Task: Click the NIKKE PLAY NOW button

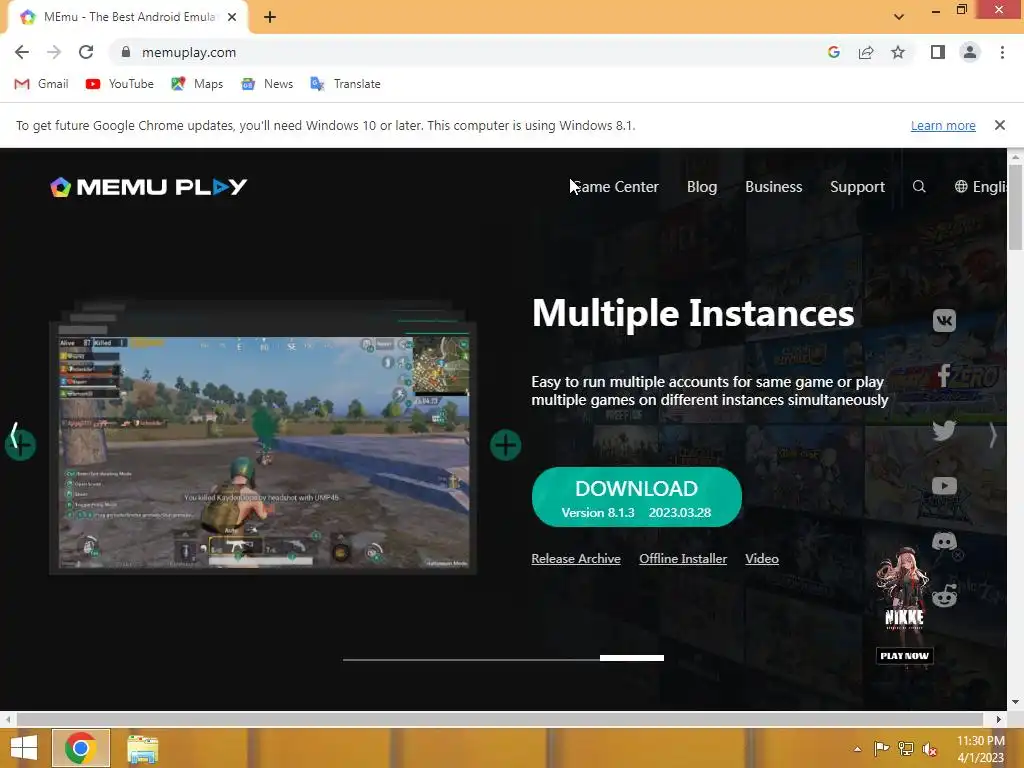Action: click(904, 656)
